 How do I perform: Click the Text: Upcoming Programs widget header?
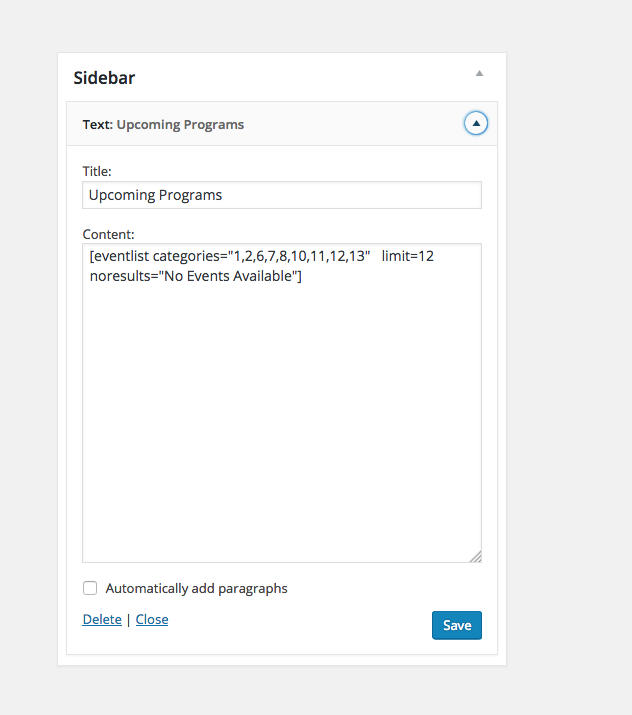click(x=180, y=125)
